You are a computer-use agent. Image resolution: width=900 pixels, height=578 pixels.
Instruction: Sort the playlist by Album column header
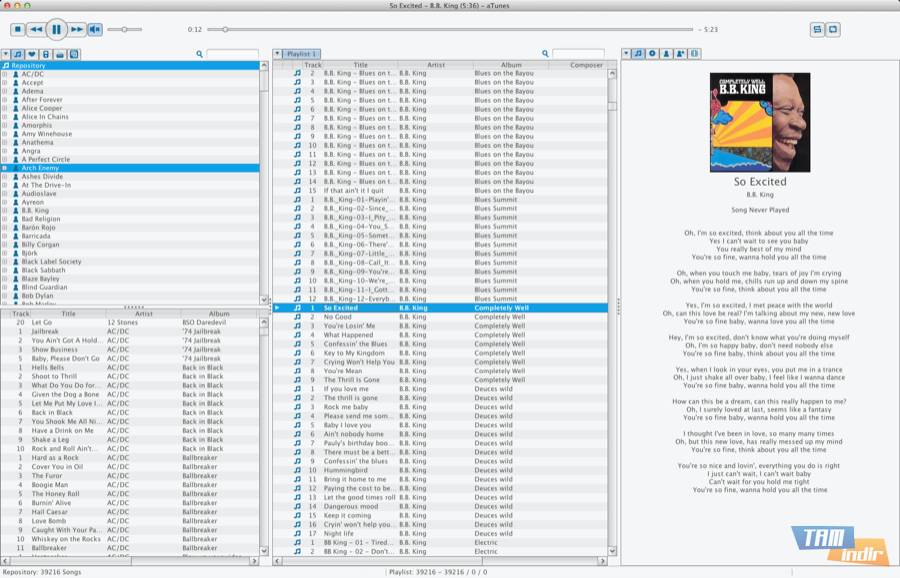511,65
